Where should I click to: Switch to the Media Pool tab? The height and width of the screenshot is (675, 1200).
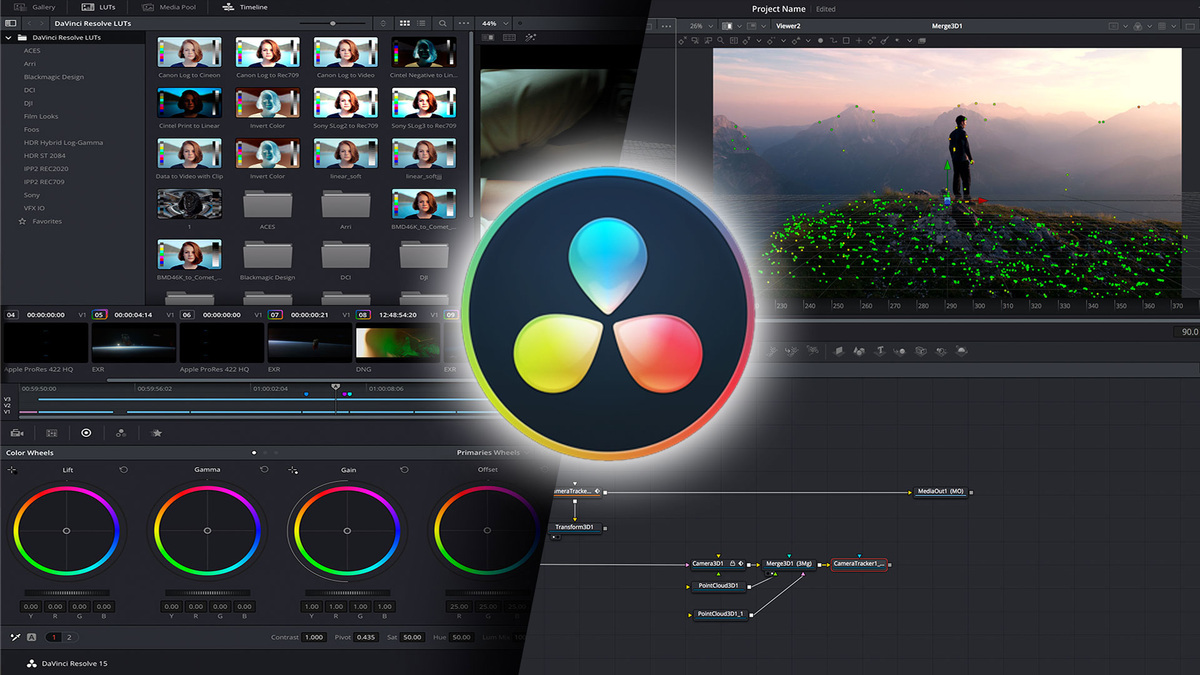tap(168, 7)
